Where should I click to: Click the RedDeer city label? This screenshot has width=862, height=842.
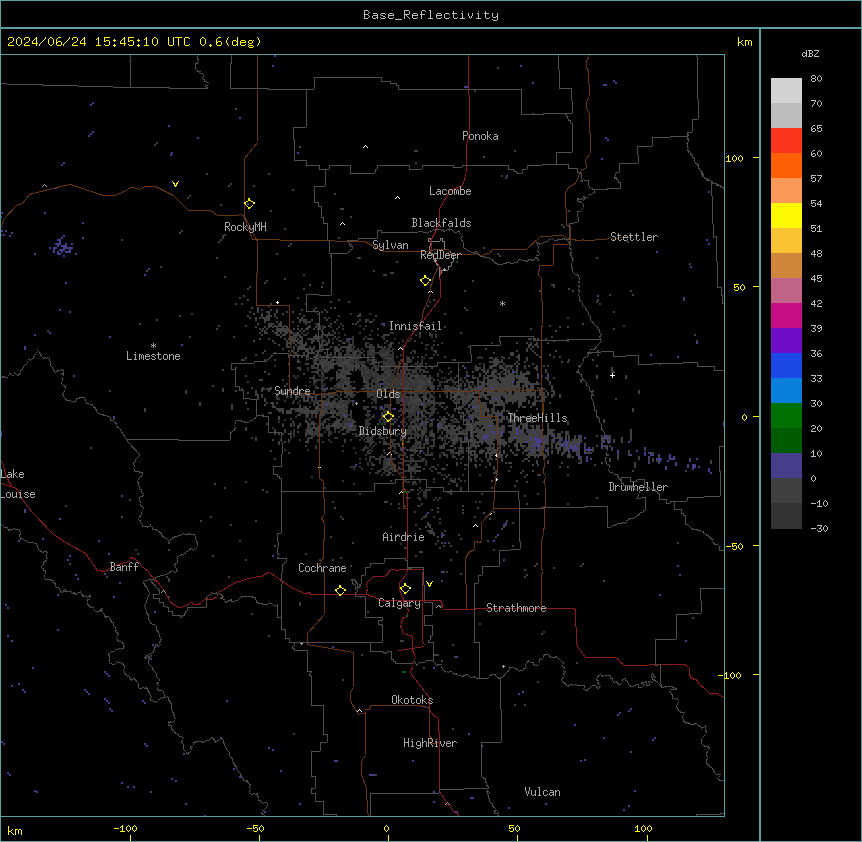point(440,255)
